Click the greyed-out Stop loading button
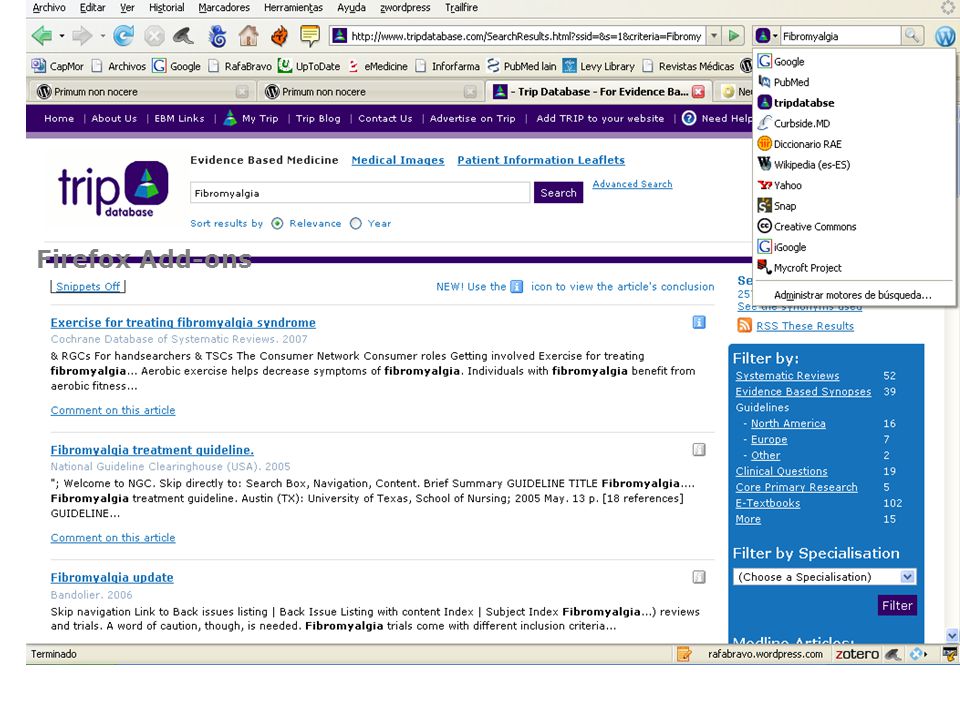Image resolution: width=960 pixels, height=720 pixels. 154,36
